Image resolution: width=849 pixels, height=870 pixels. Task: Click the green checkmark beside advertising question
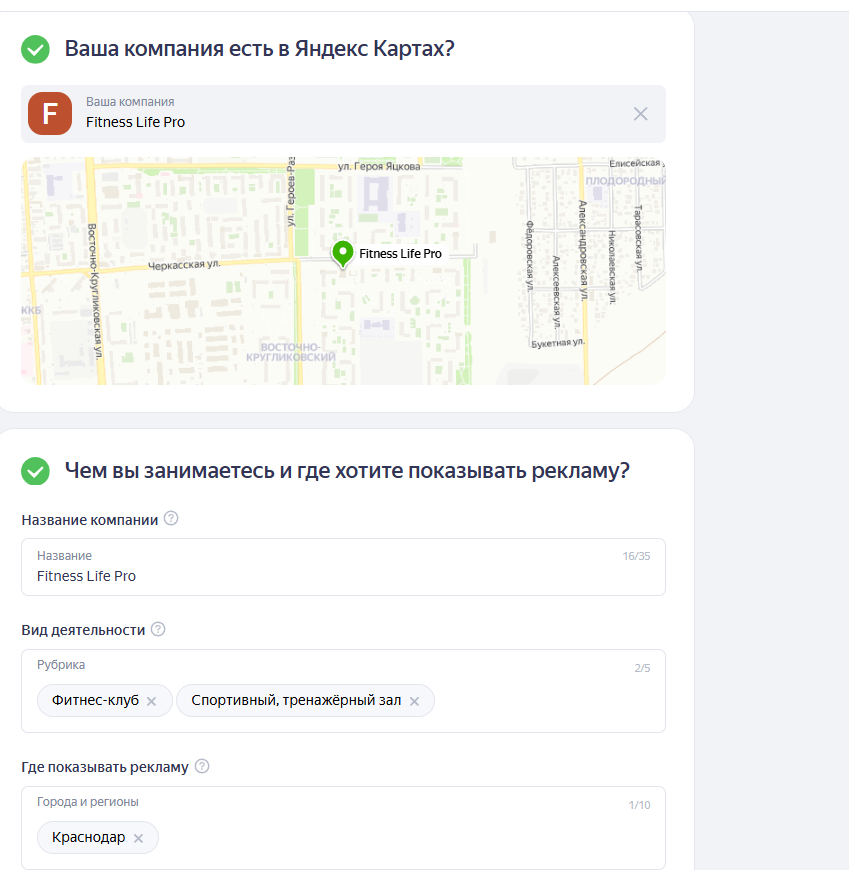point(36,471)
